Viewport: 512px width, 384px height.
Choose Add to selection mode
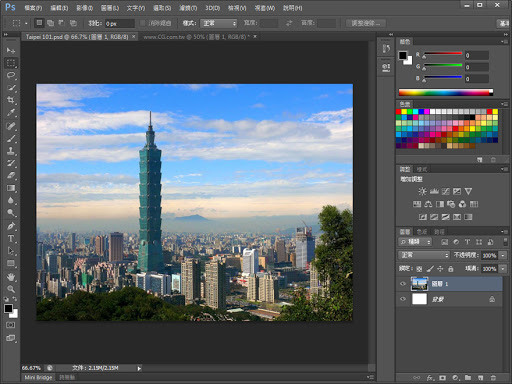(50, 23)
